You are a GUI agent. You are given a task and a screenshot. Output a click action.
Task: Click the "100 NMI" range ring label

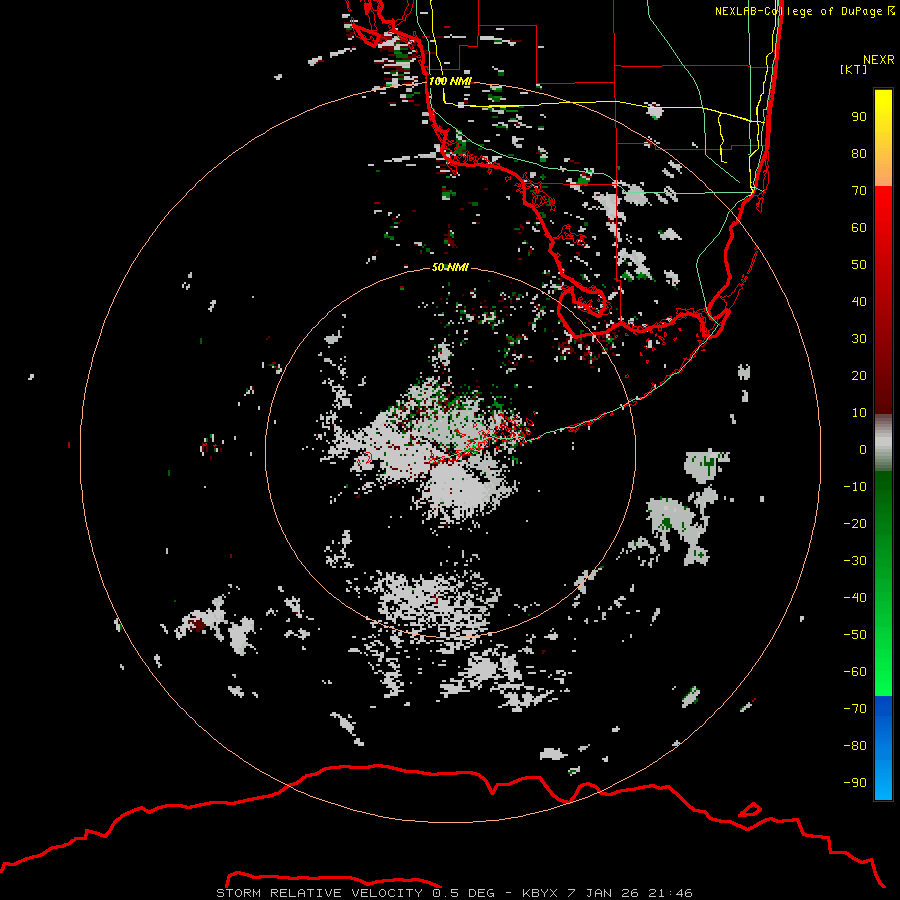(x=450, y=81)
